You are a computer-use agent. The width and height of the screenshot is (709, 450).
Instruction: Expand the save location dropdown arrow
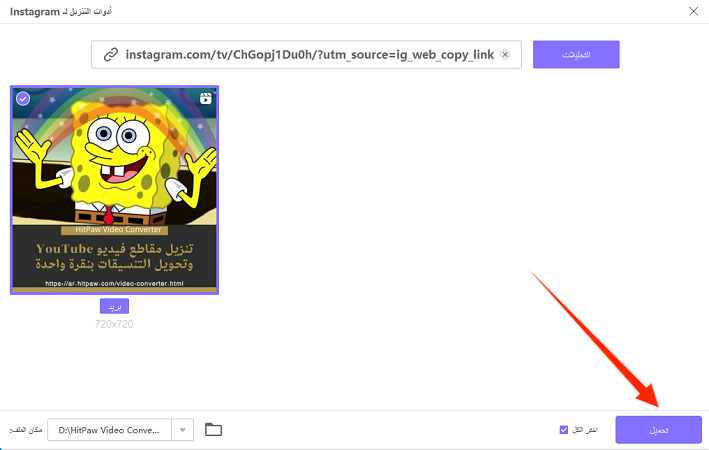pos(183,430)
